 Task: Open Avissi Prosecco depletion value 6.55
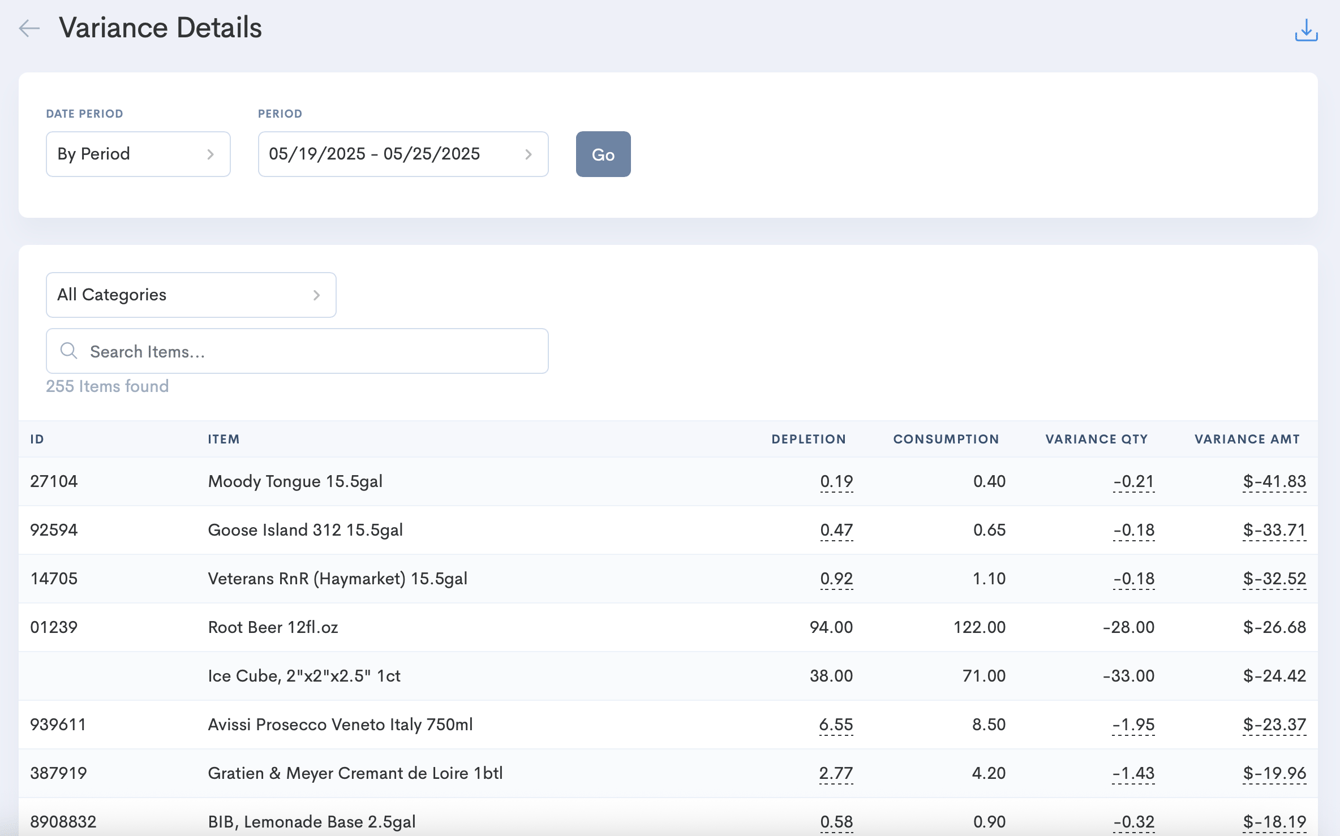[x=836, y=725]
